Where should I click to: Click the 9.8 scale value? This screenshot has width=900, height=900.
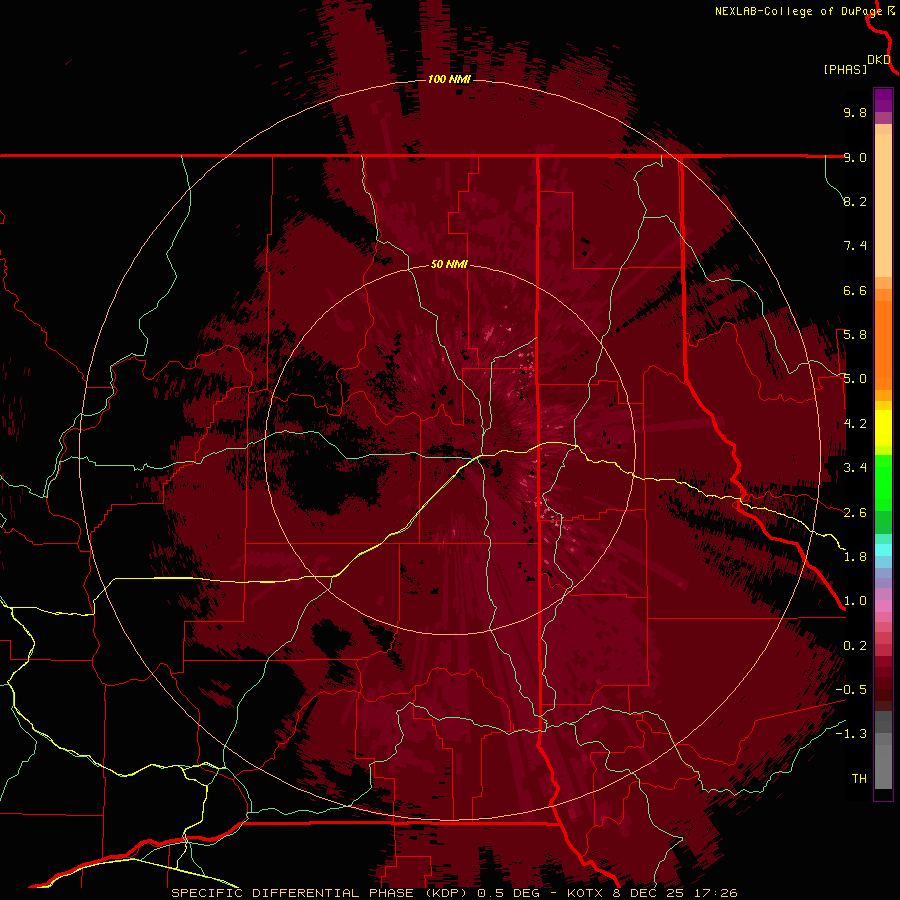point(855,112)
